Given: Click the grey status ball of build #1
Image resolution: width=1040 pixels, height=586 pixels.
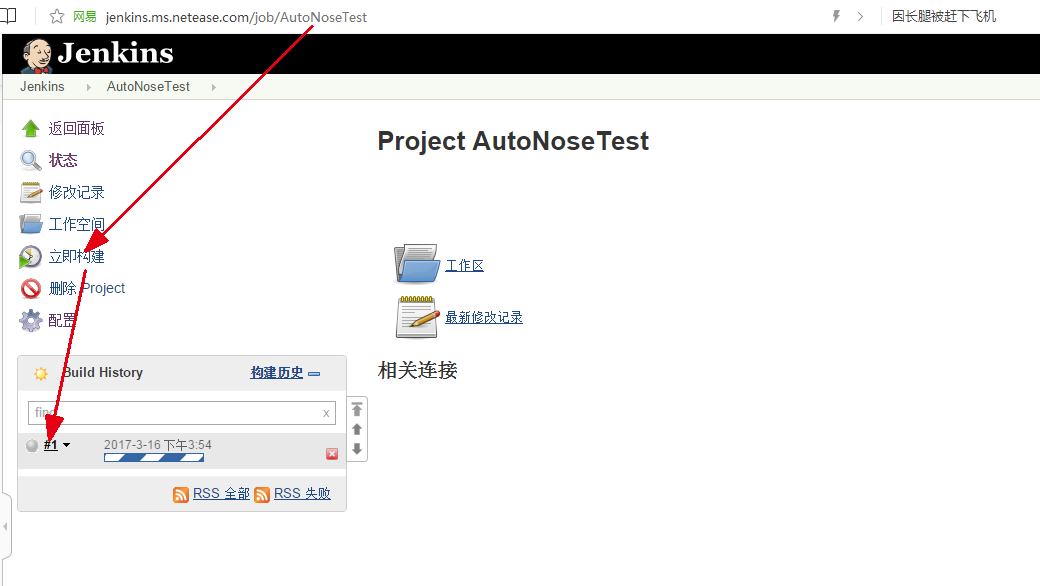Looking at the screenshot, I should pos(32,445).
